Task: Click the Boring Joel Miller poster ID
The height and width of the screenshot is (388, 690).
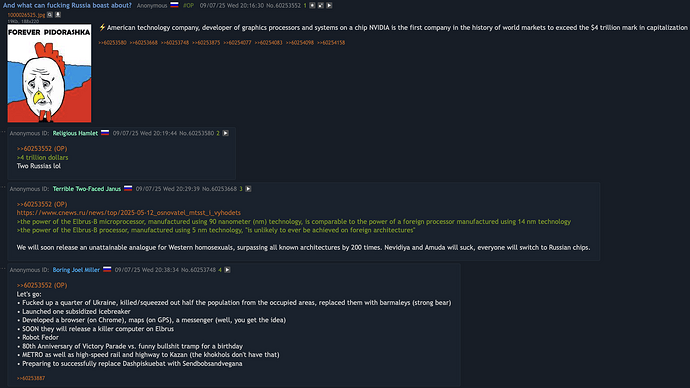Action: pyautogui.click(x=76, y=270)
